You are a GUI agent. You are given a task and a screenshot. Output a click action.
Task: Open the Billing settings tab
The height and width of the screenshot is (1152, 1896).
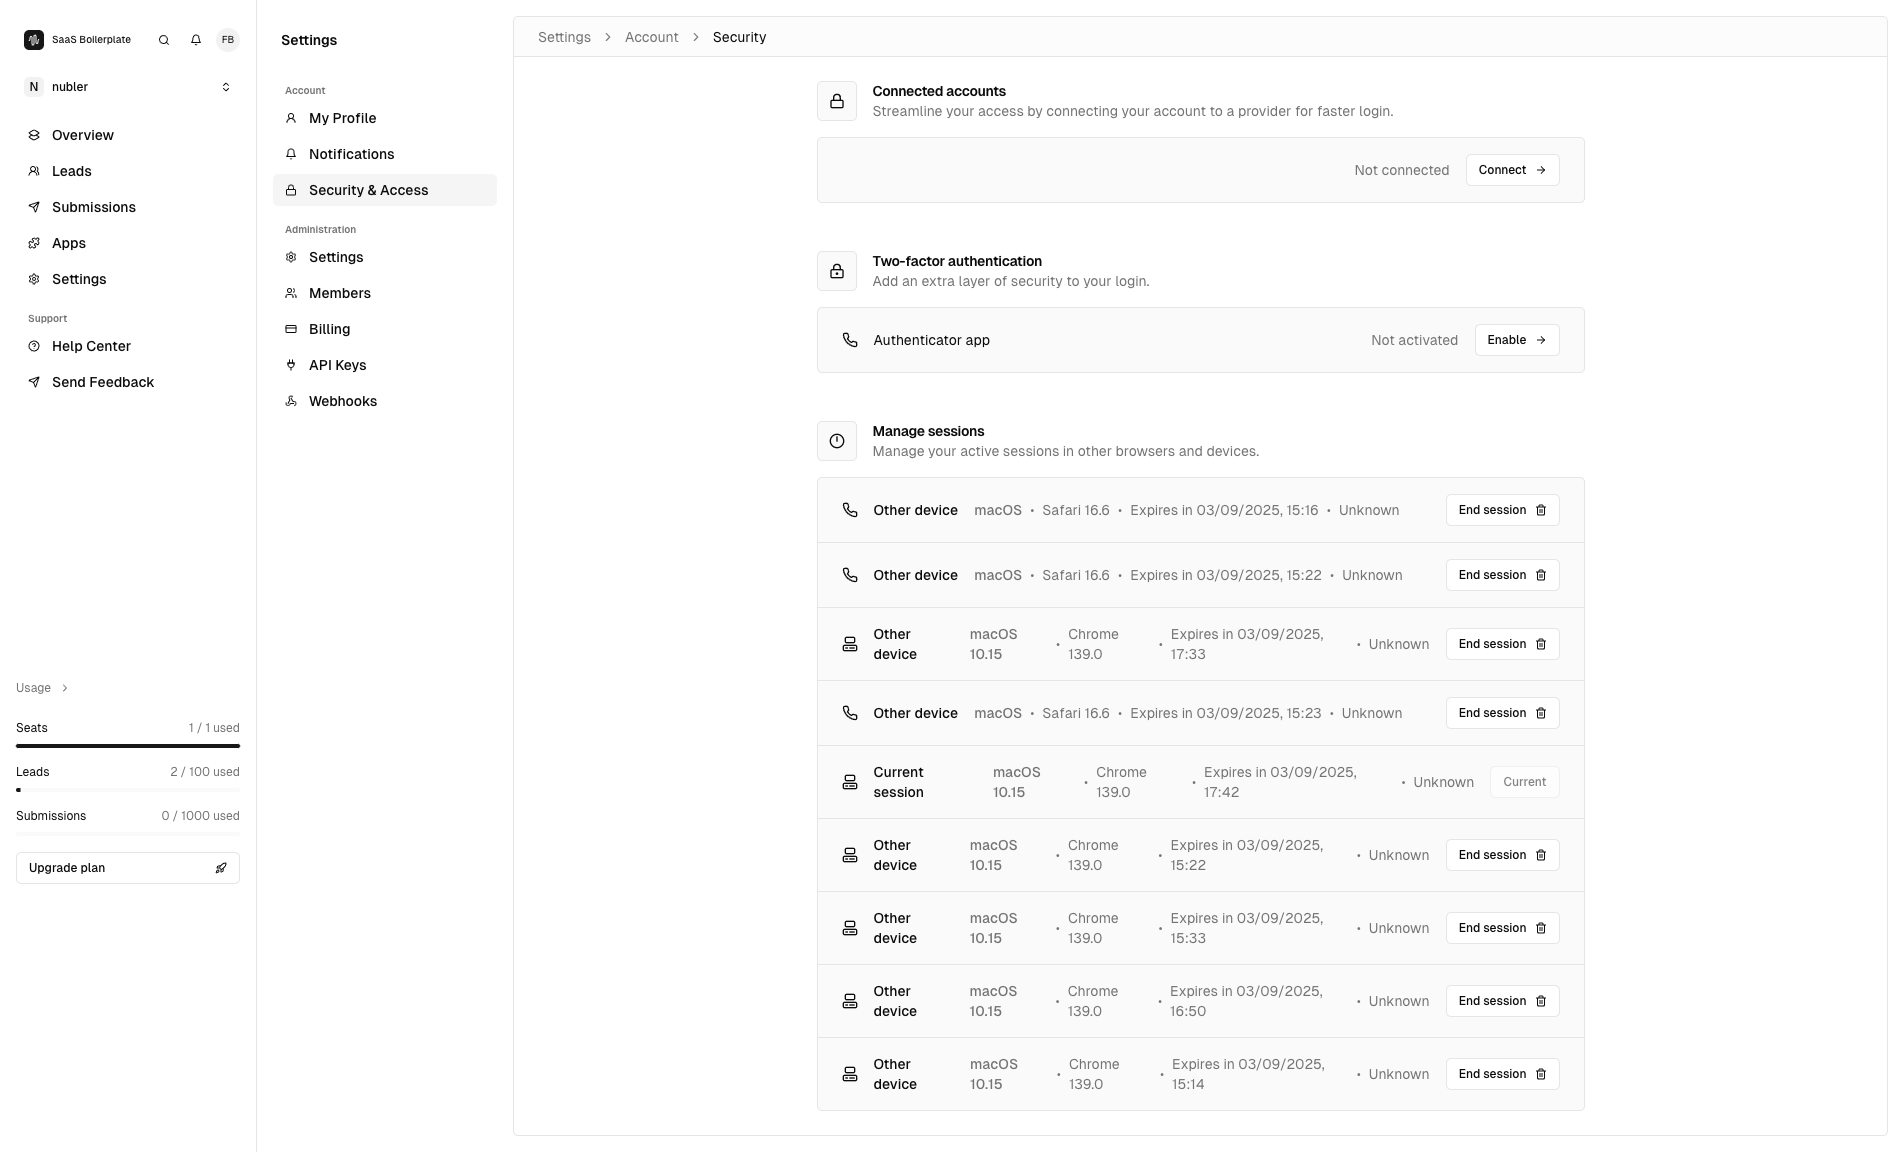pyautogui.click(x=329, y=329)
